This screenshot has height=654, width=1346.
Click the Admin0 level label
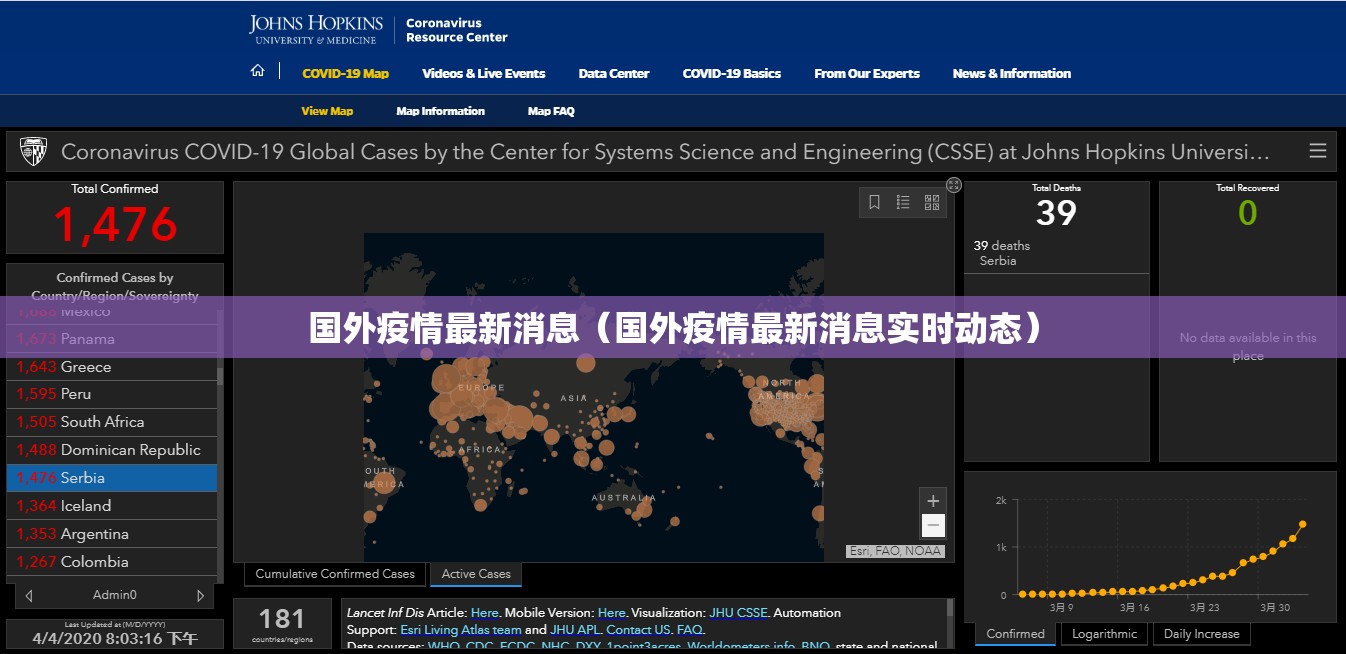(115, 595)
